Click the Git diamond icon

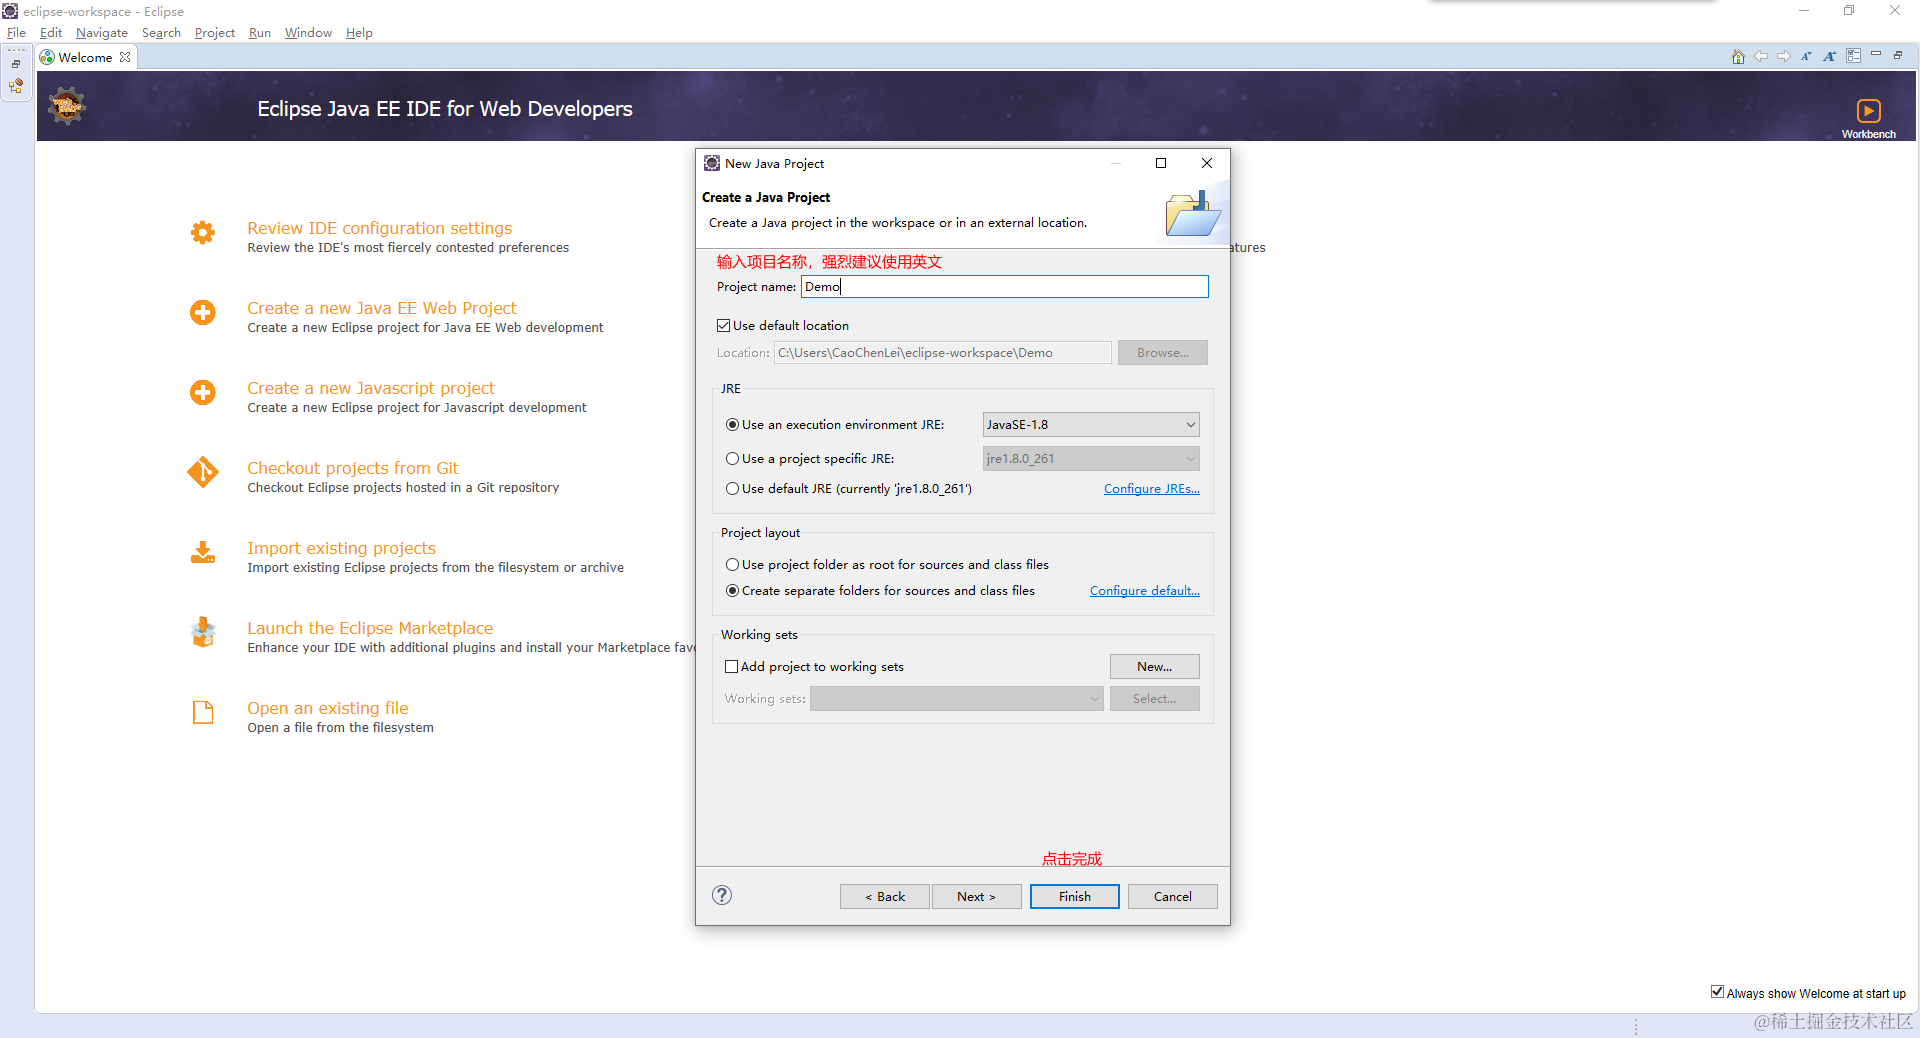tap(203, 472)
